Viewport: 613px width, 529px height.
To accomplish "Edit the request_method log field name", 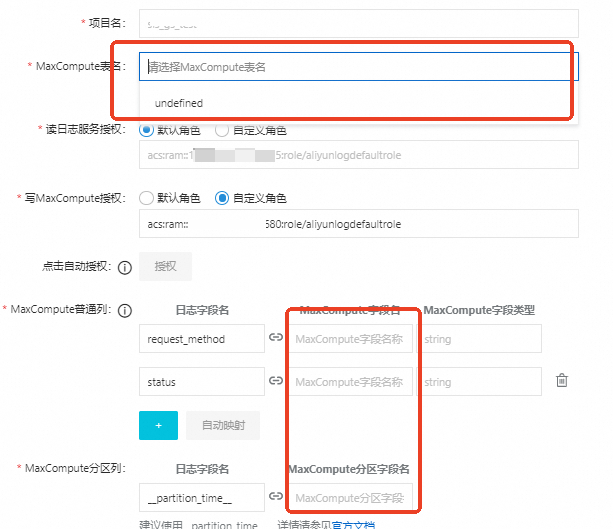I will tap(202, 339).
